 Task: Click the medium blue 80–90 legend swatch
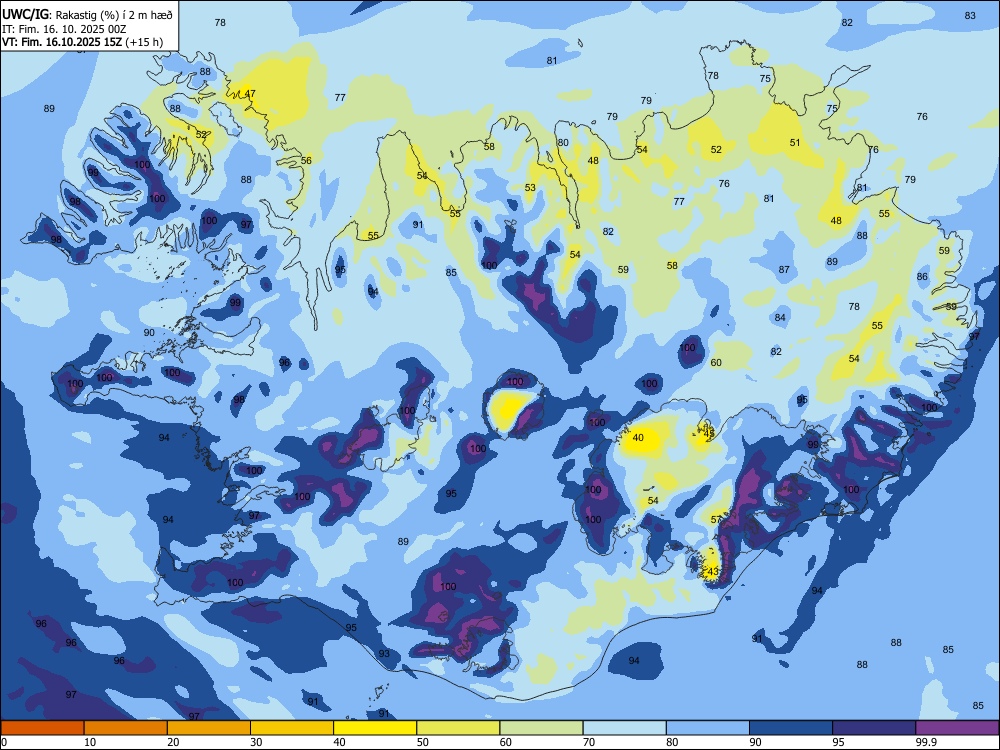(708, 728)
